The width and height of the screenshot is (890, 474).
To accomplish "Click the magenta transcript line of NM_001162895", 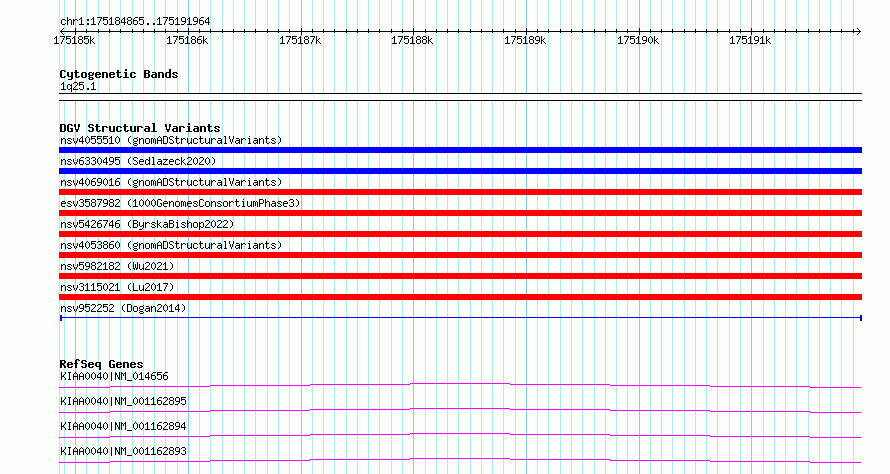I will tap(460, 411).
